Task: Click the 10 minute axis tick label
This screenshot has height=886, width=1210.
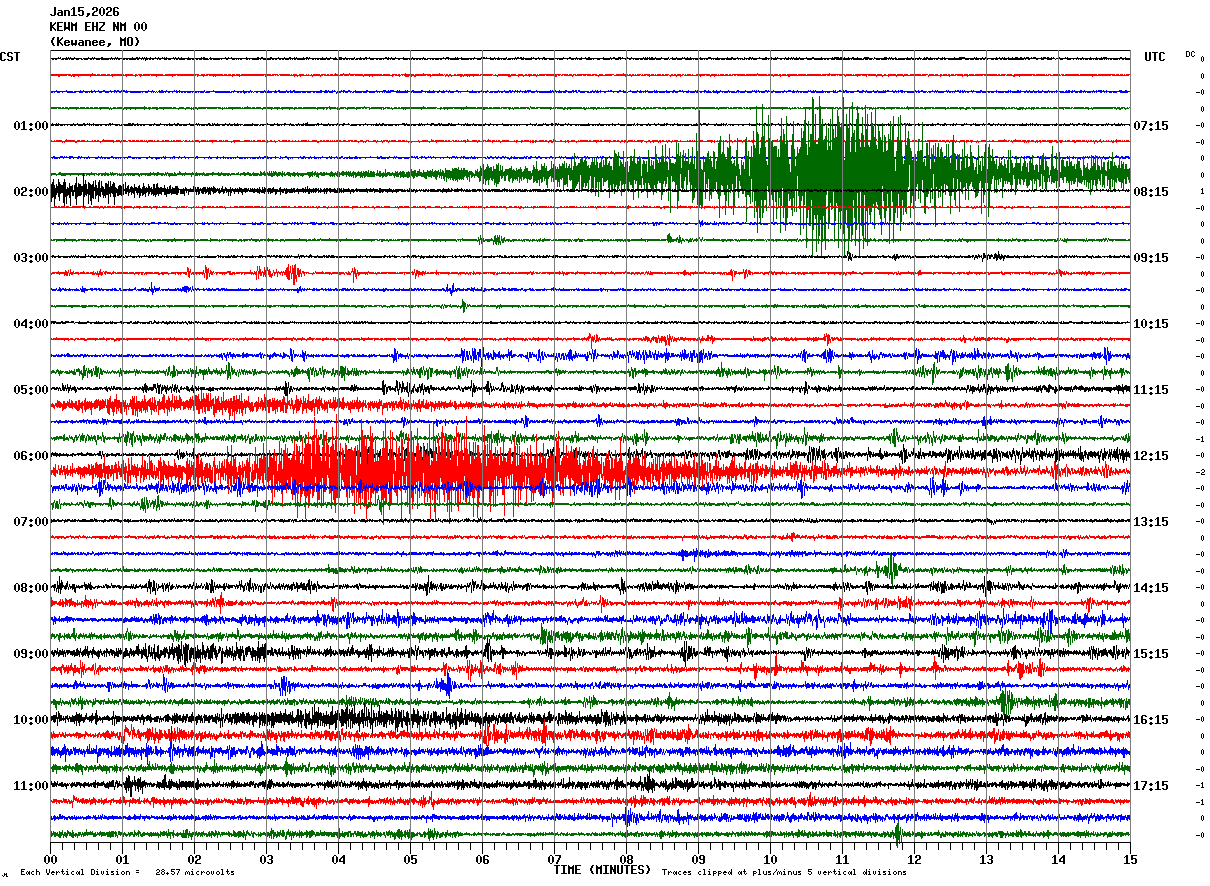Action: (x=770, y=859)
